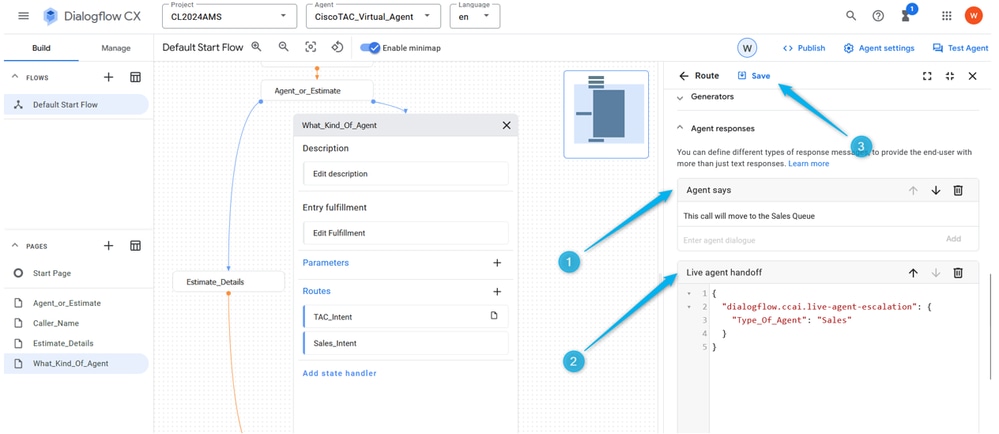Zoom out on the flow canvas
This screenshot has width=999, height=434.
(x=284, y=47)
